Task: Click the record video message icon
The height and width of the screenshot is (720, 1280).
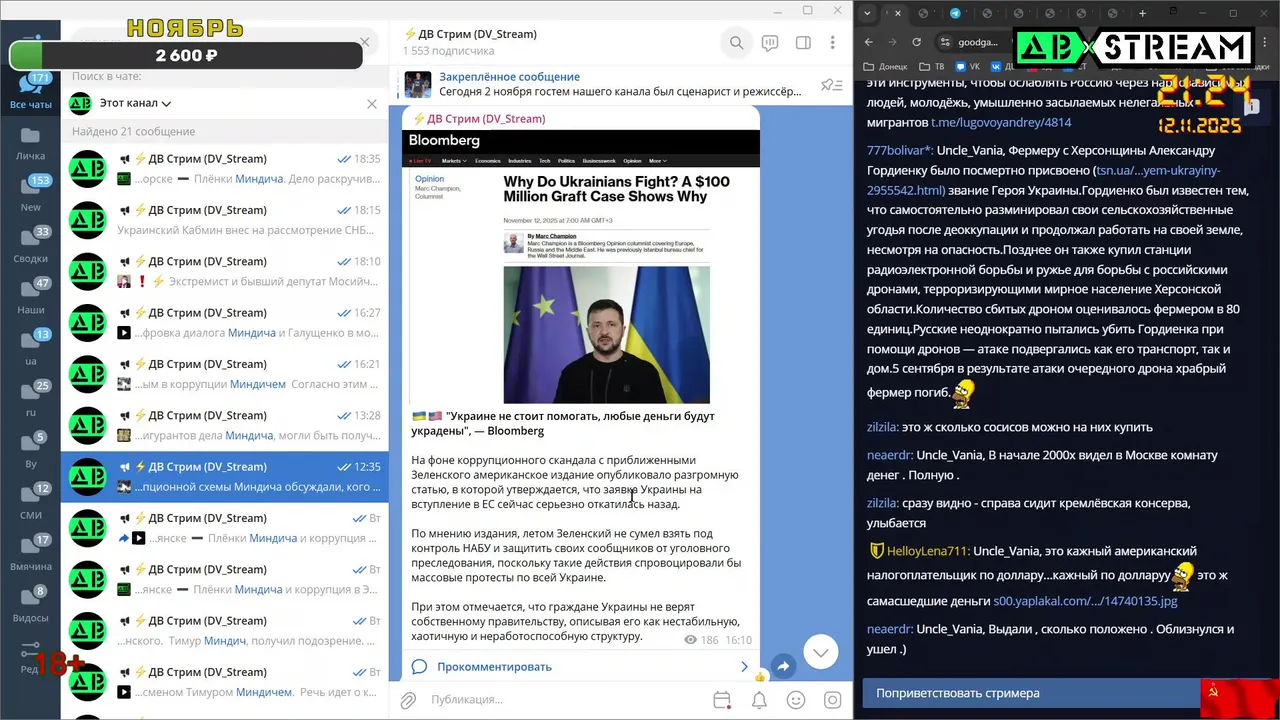Action: pyautogui.click(x=832, y=700)
